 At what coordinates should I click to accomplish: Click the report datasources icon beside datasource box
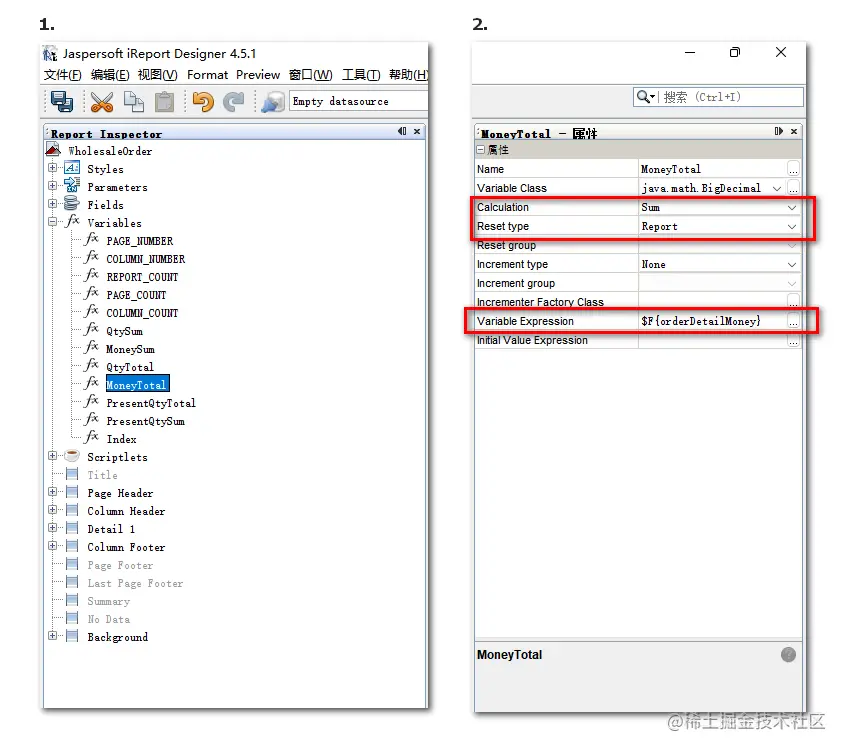point(273,102)
